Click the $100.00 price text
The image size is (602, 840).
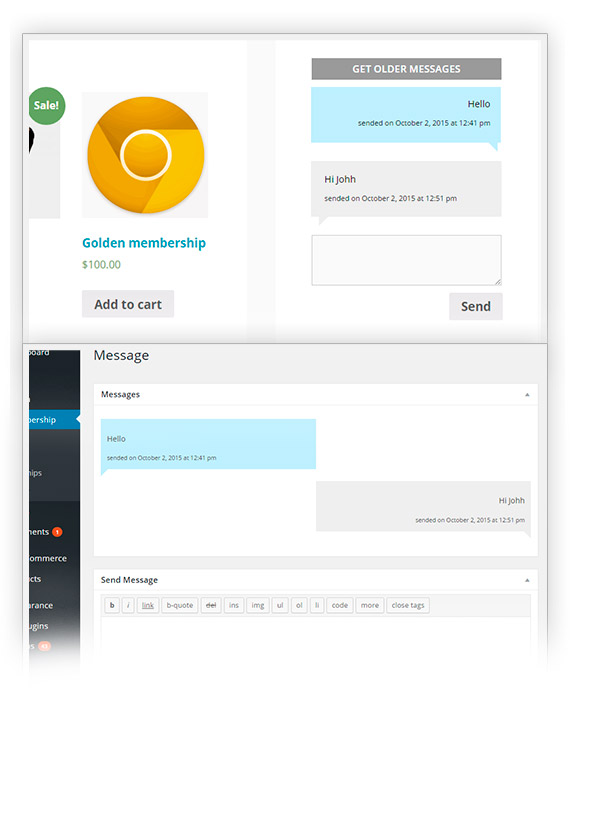[x=101, y=265]
